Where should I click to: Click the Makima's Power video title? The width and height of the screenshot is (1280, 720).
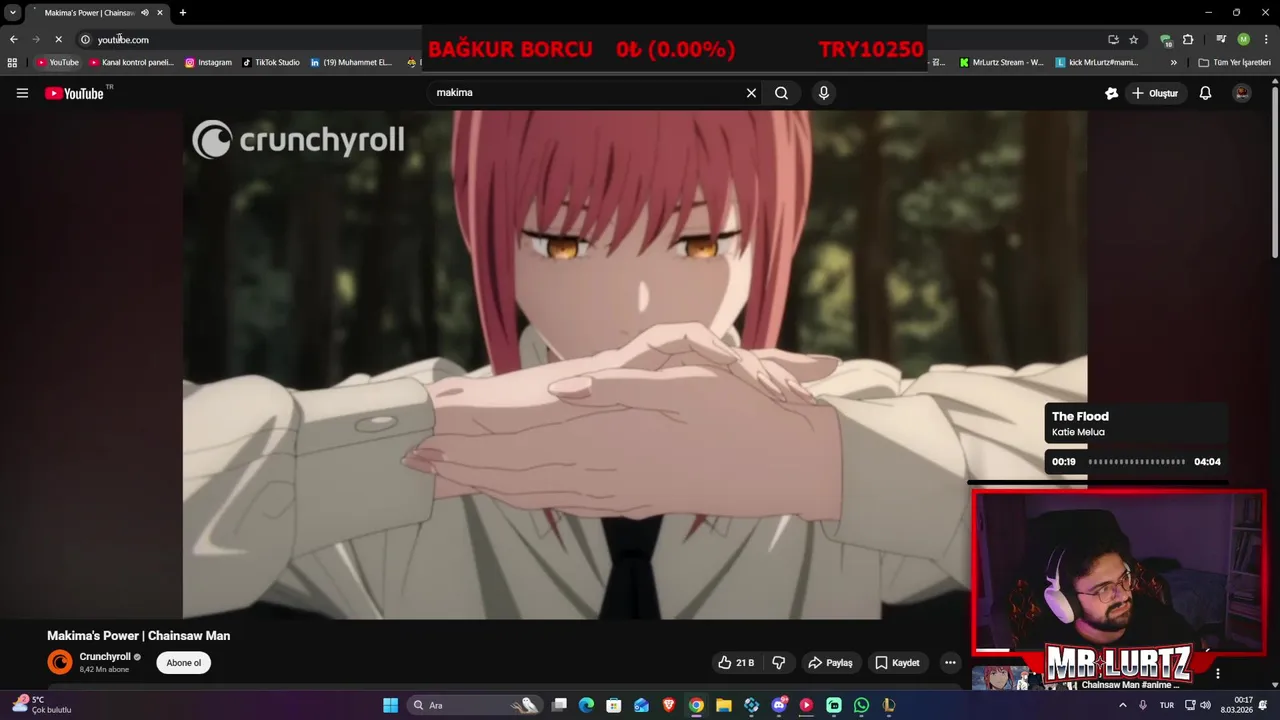(x=138, y=636)
